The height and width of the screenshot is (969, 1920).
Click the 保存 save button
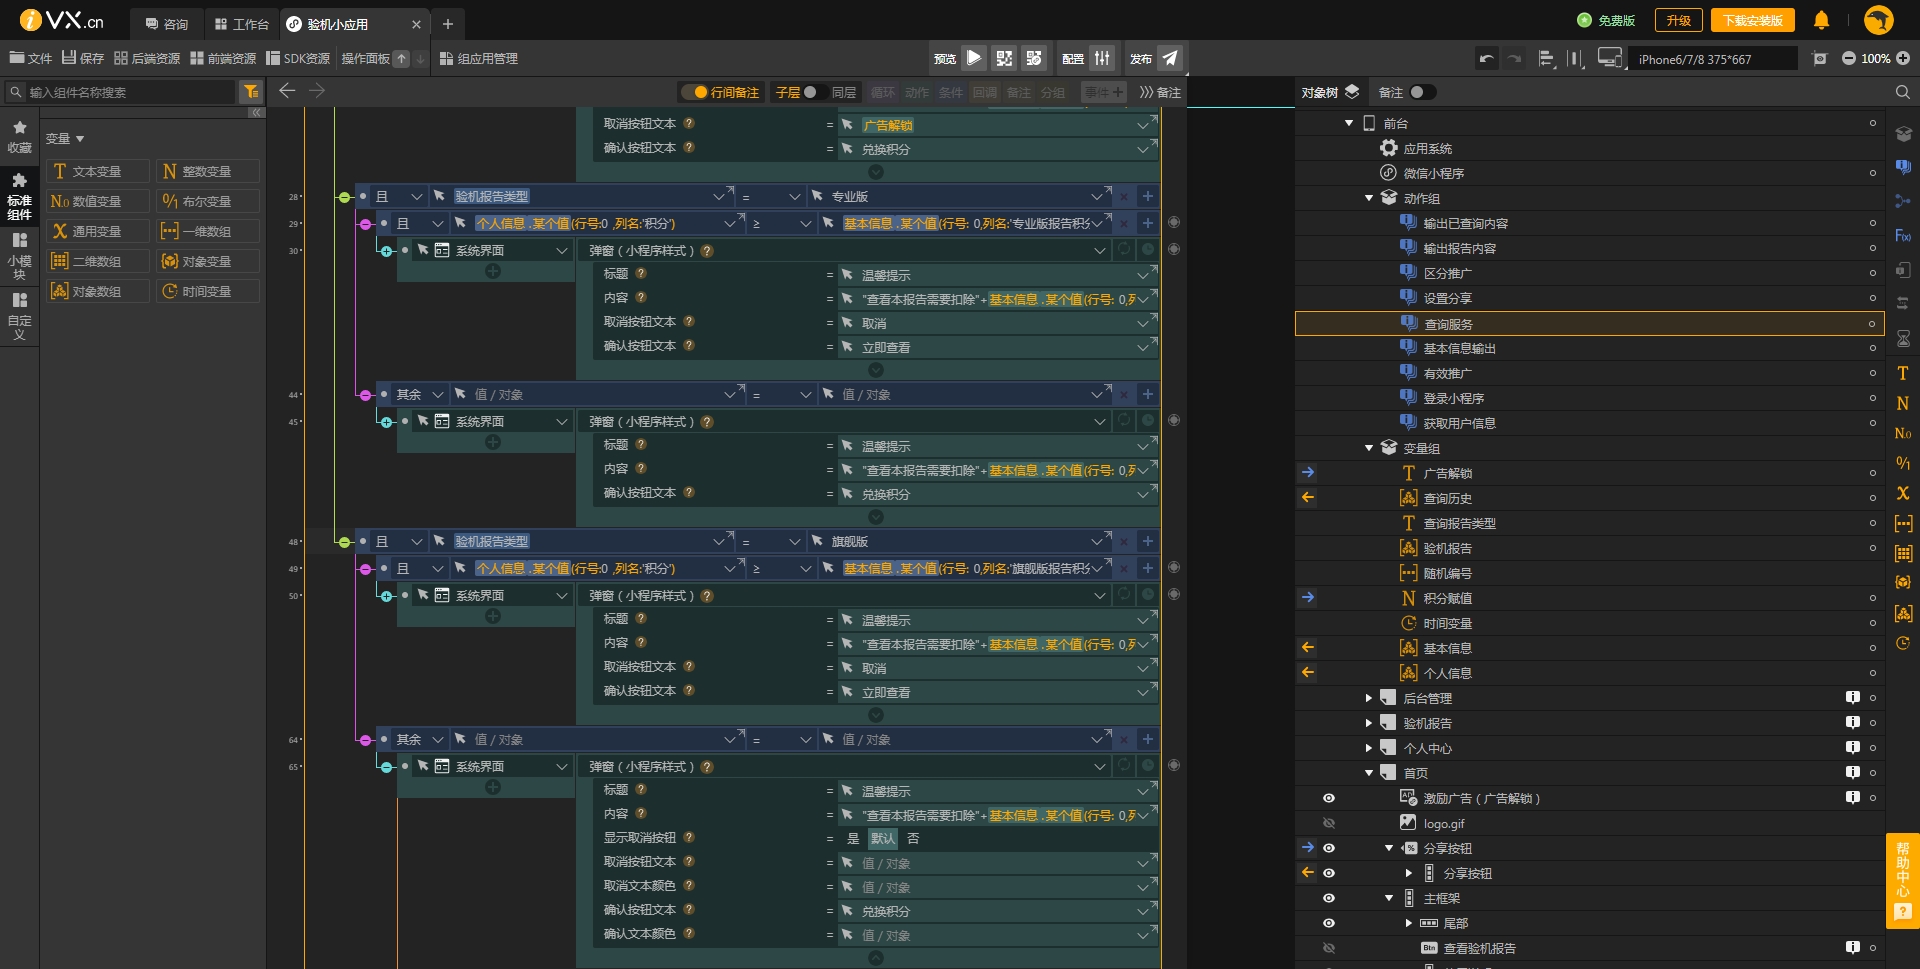point(83,59)
